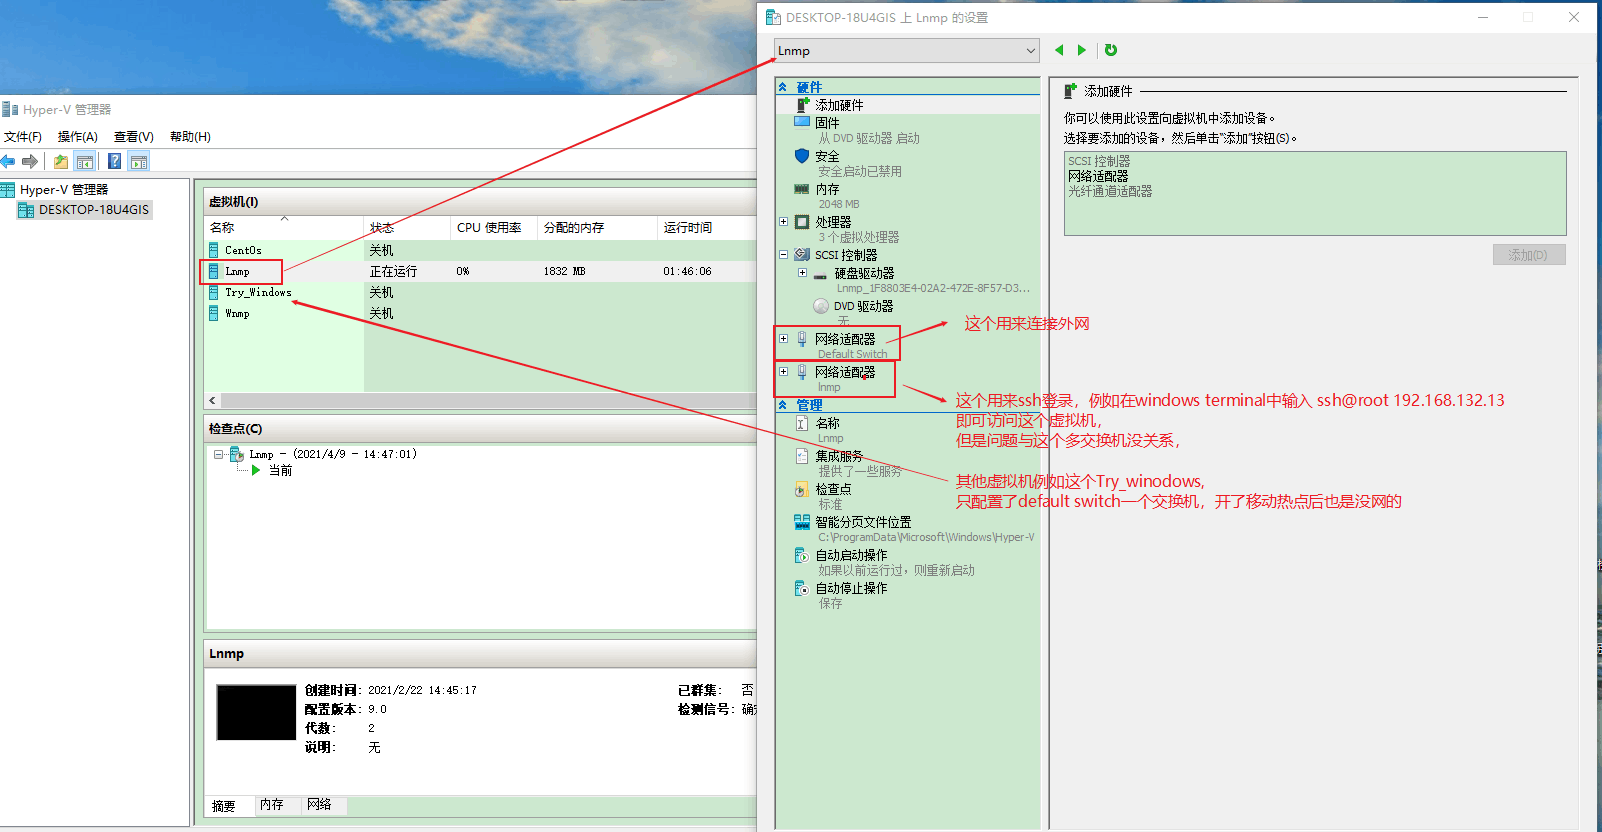Switch to the 摘要 tab
1602x832 pixels.
click(224, 806)
